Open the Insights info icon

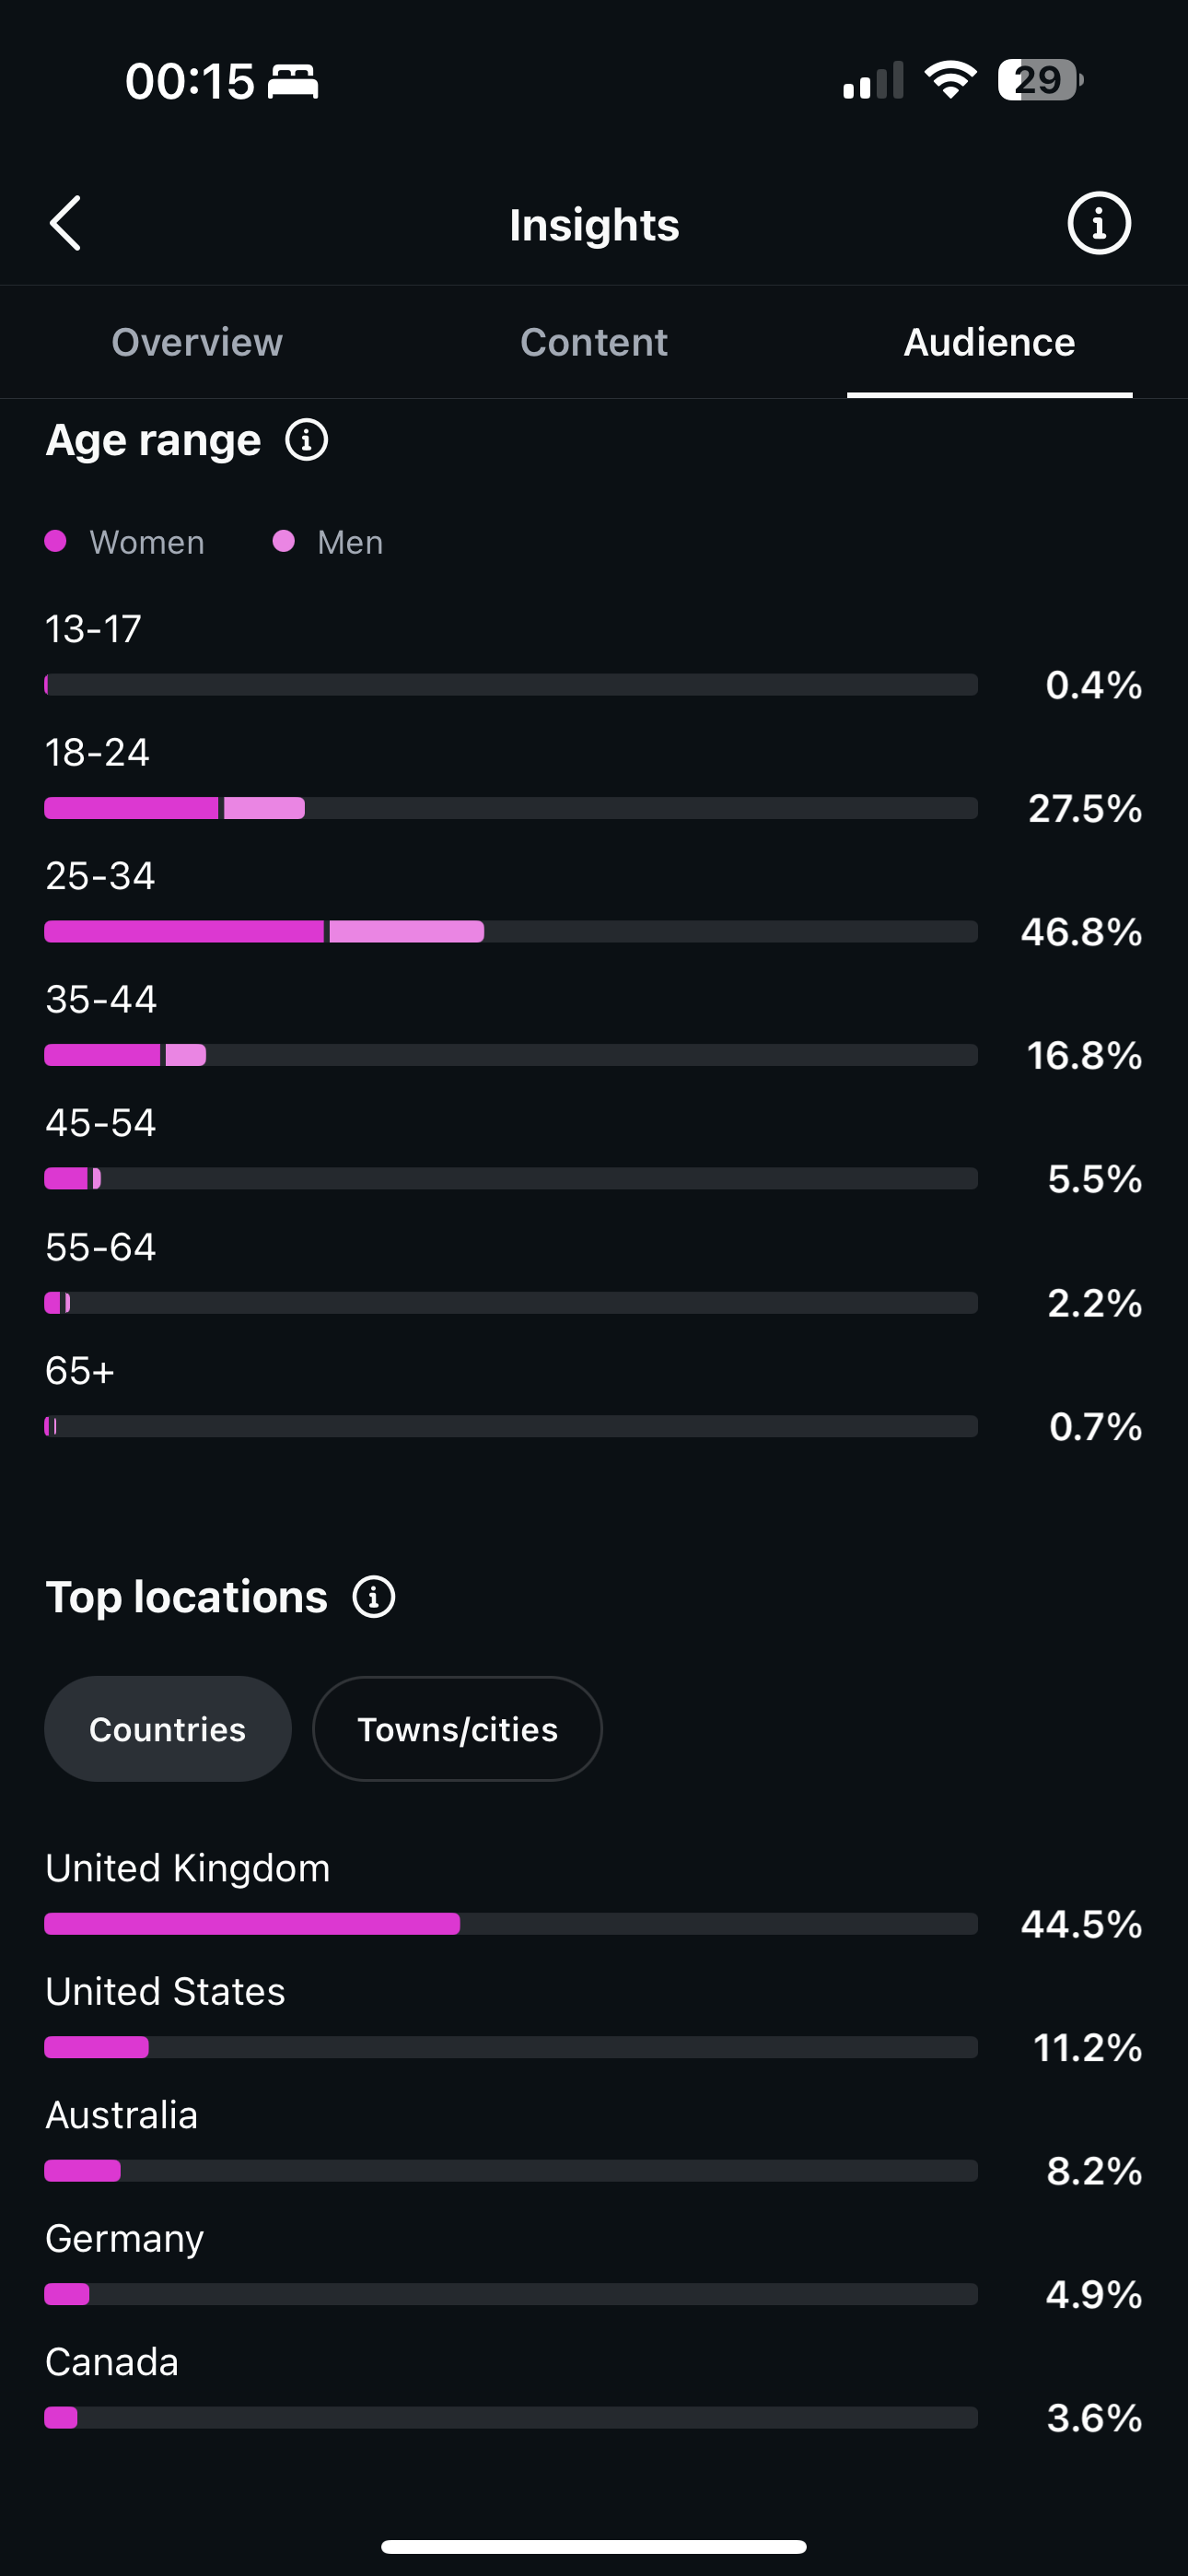click(x=1098, y=223)
